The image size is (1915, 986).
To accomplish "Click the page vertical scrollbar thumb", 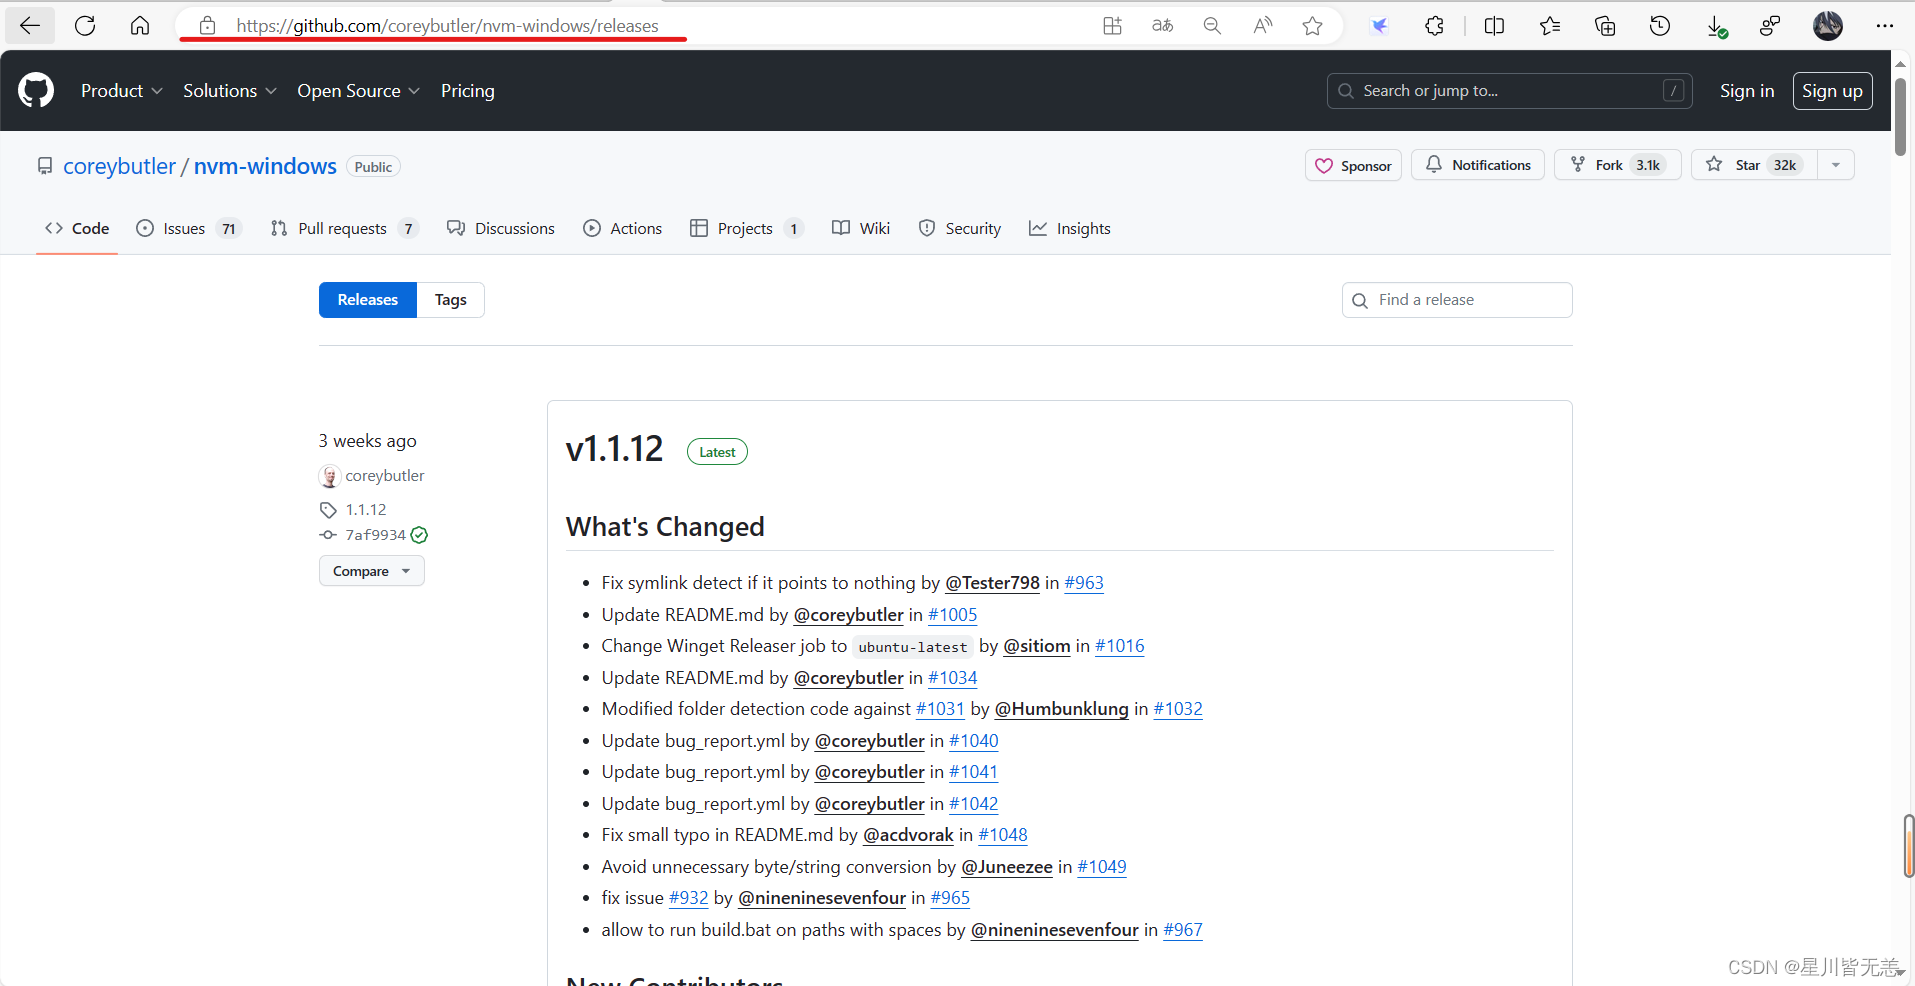I will tap(1901, 117).
